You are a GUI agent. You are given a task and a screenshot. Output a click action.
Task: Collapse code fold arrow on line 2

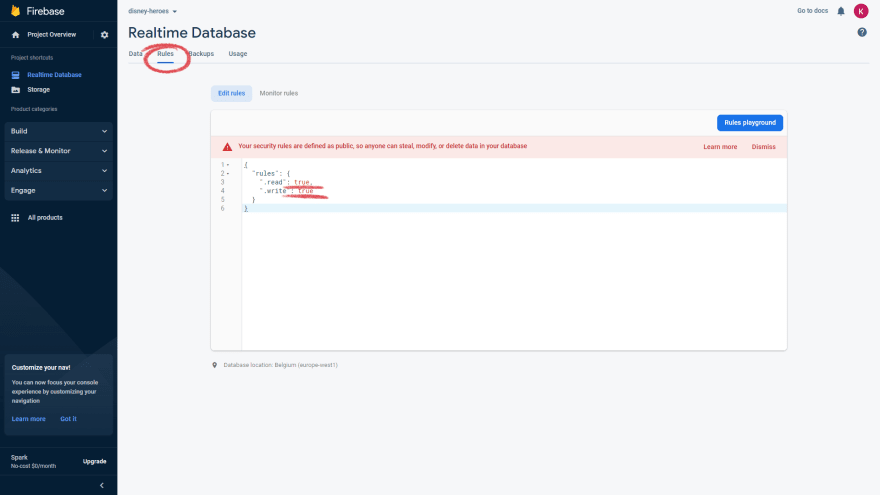click(x=228, y=173)
